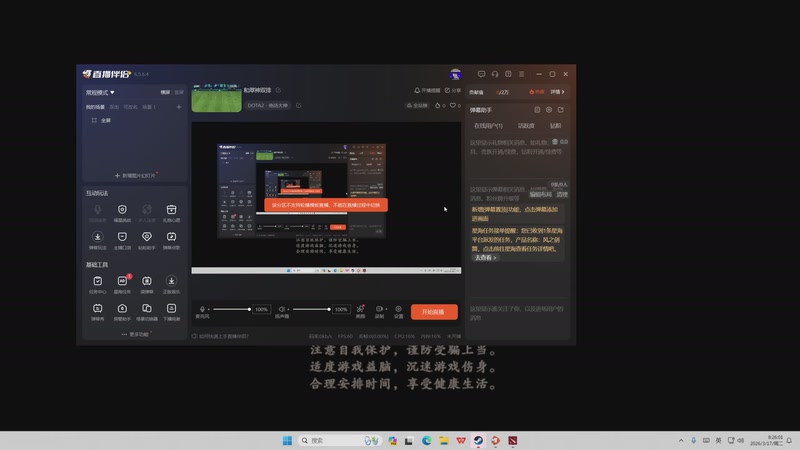
Task: Select 横屏 landscape orientation
Action: pyautogui.click(x=165, y=92)
